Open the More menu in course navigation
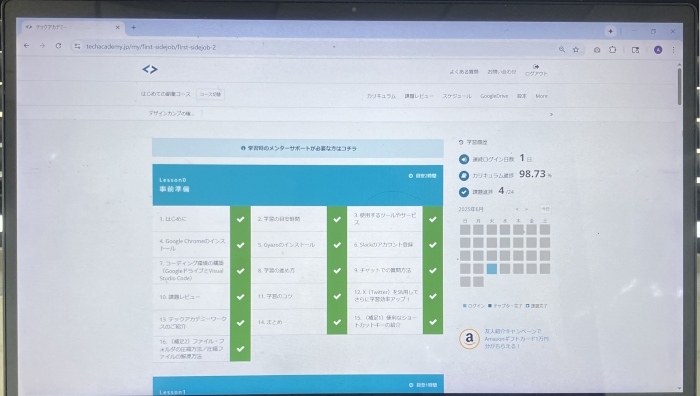 click(542, 96)
